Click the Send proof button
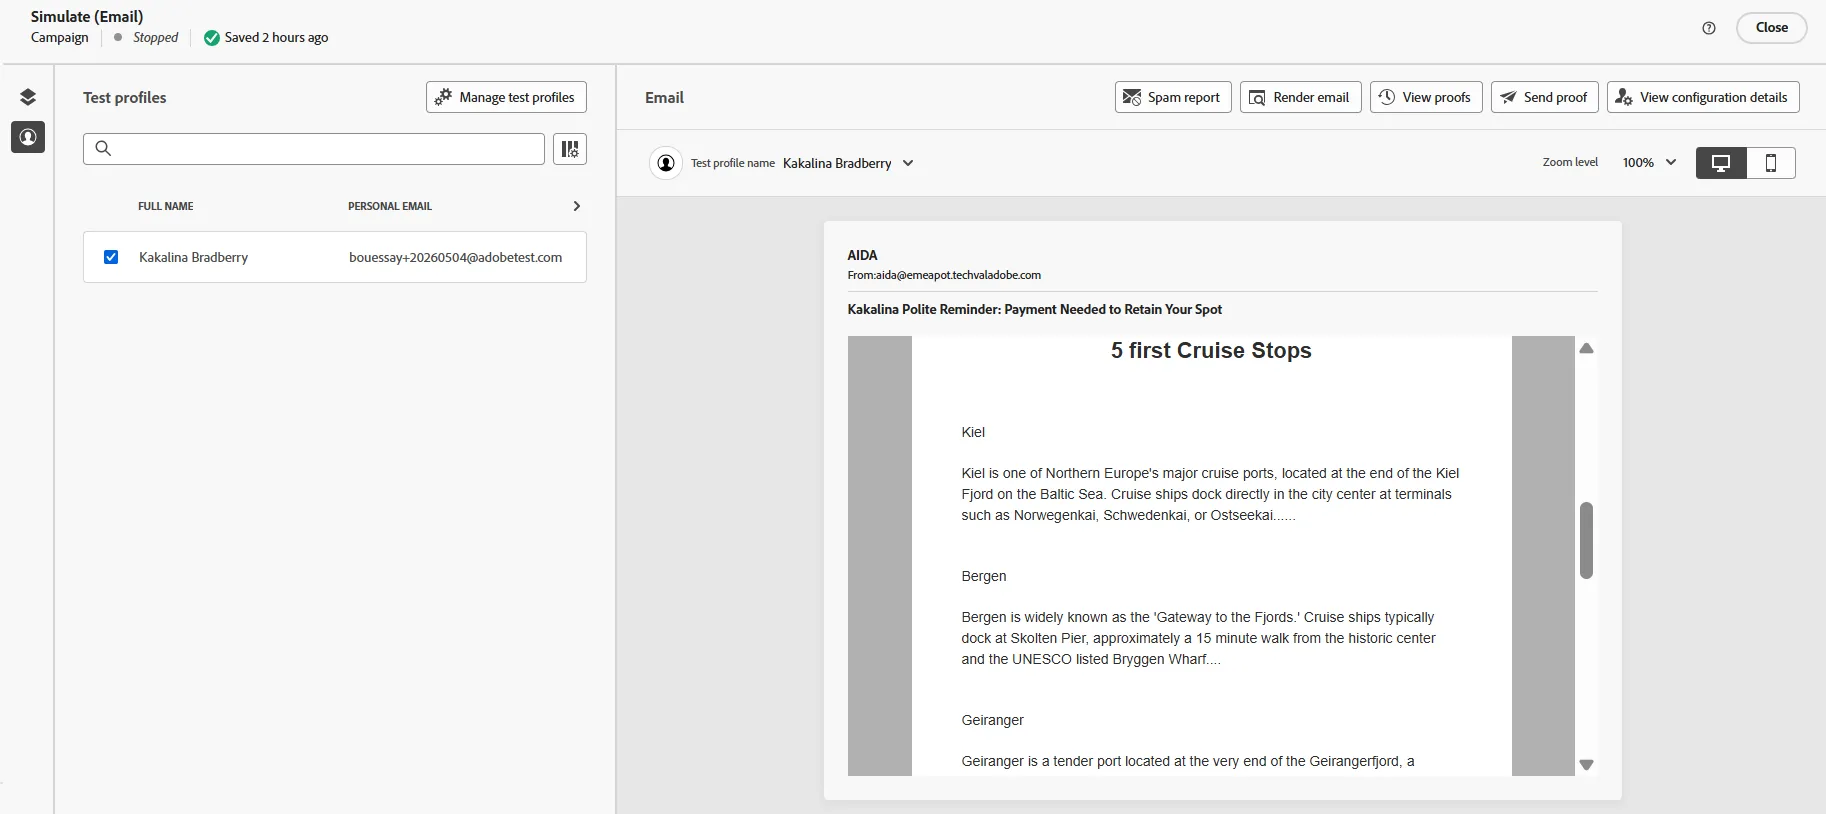This screenshot has width=1826, height=814. click(x=1545, y=97)
